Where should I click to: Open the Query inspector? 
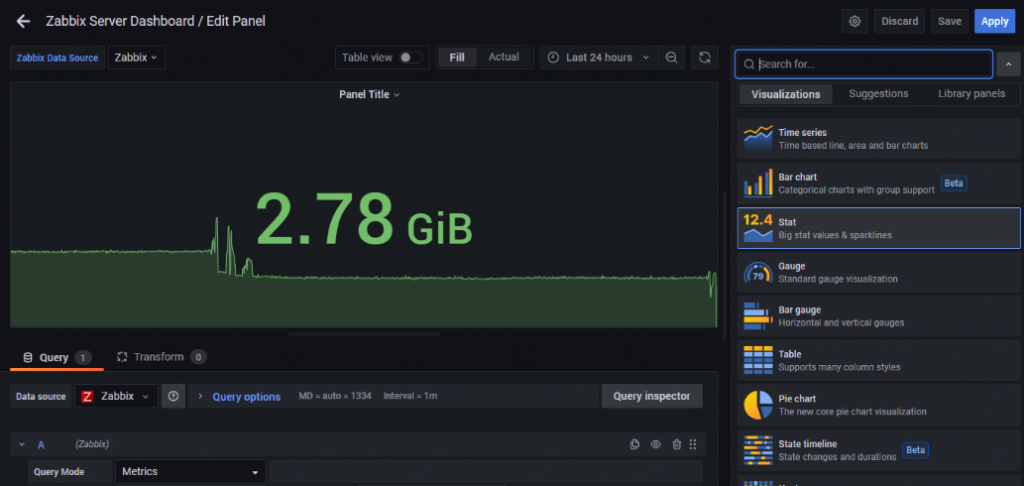coord(652,396)
